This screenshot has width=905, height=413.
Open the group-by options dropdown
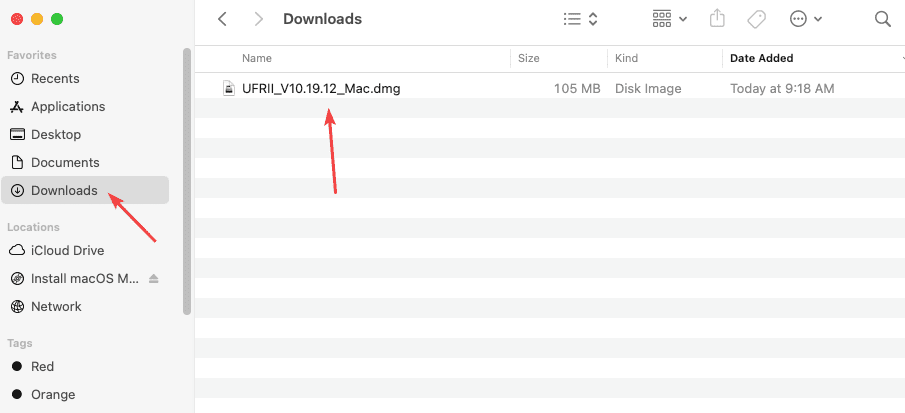[669, 19]
